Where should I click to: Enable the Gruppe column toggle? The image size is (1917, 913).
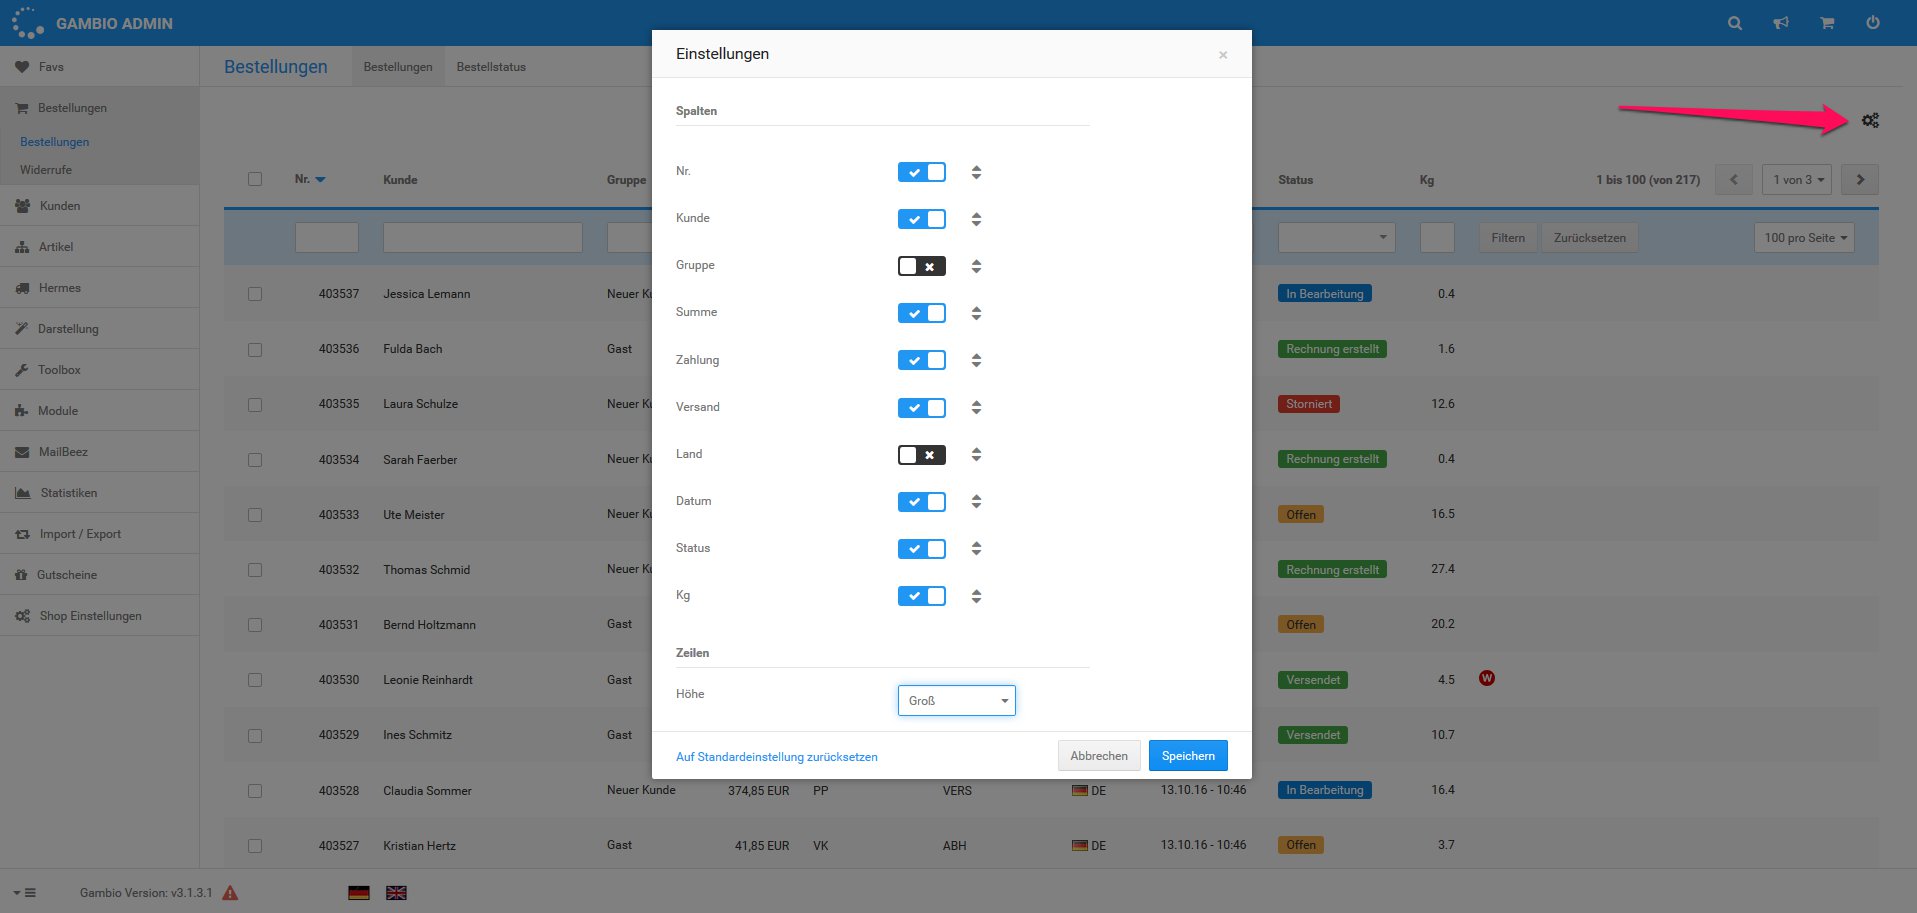[x=921, y=266]
